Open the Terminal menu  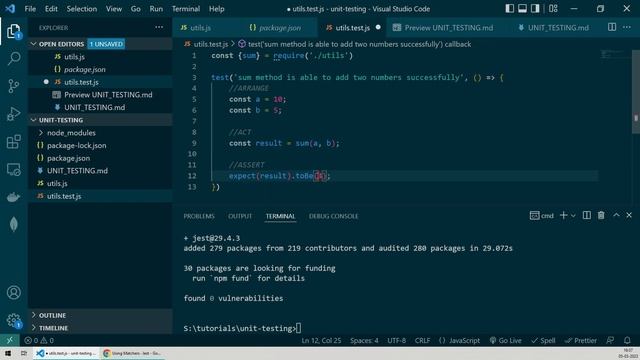(186, 9)
